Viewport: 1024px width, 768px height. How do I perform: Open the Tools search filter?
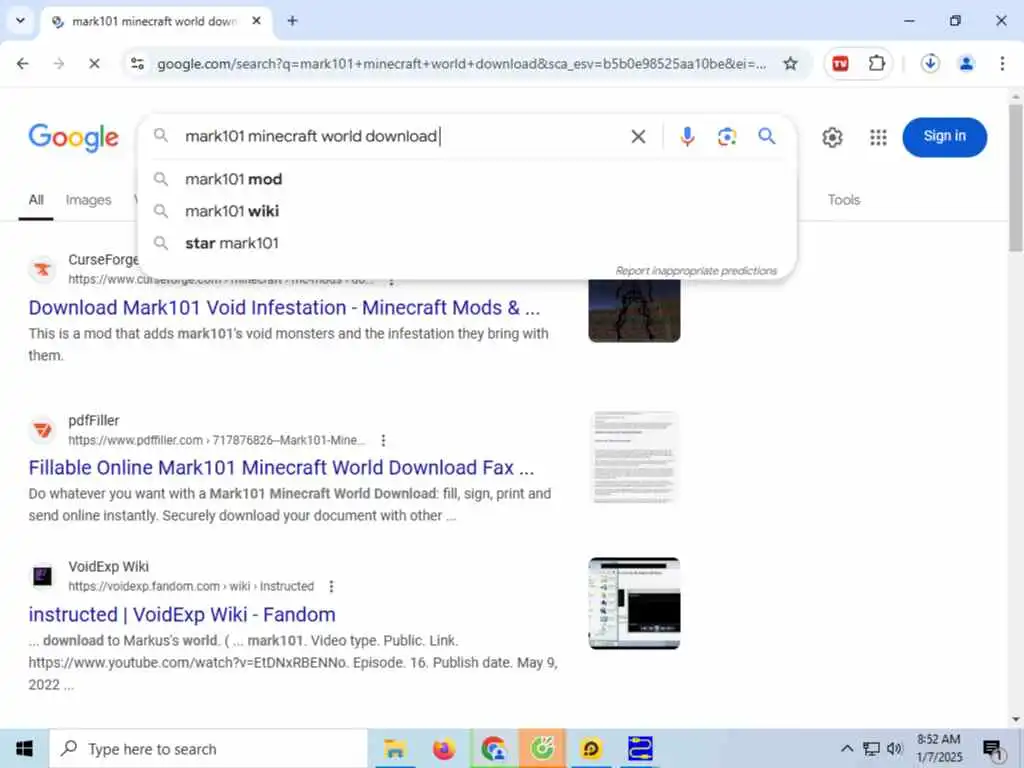click(x=844, y=200)
